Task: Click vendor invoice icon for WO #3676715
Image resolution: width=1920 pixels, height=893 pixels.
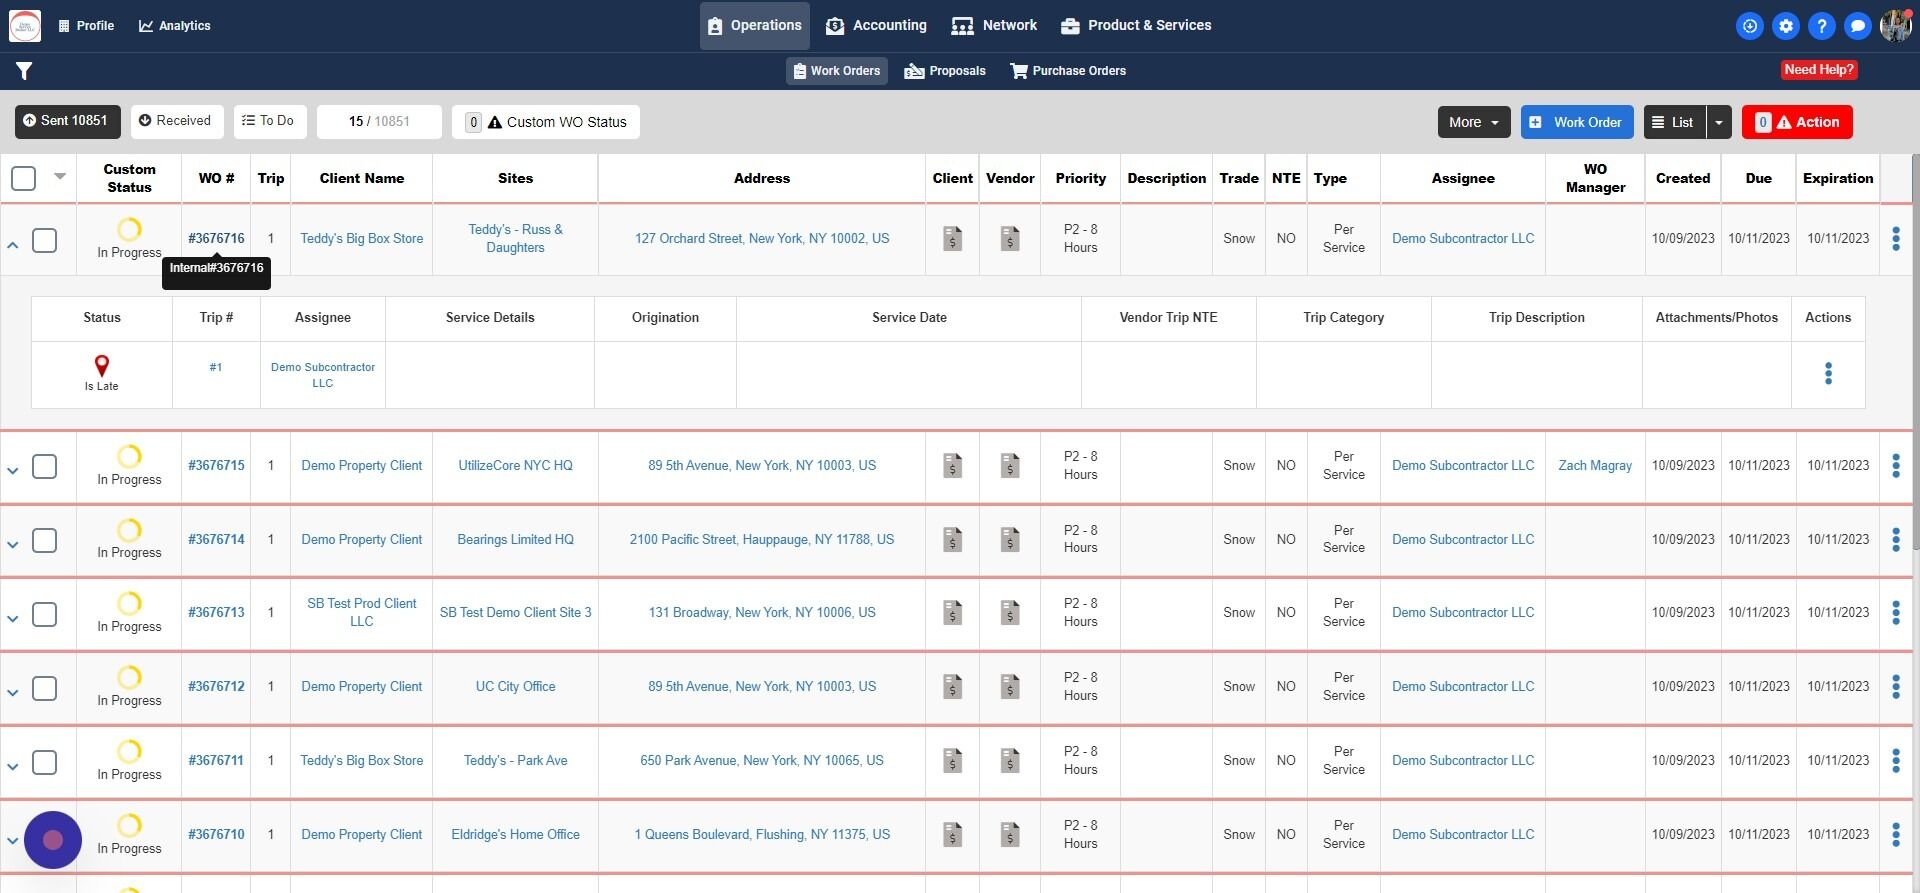Action: click(1010, 466)
